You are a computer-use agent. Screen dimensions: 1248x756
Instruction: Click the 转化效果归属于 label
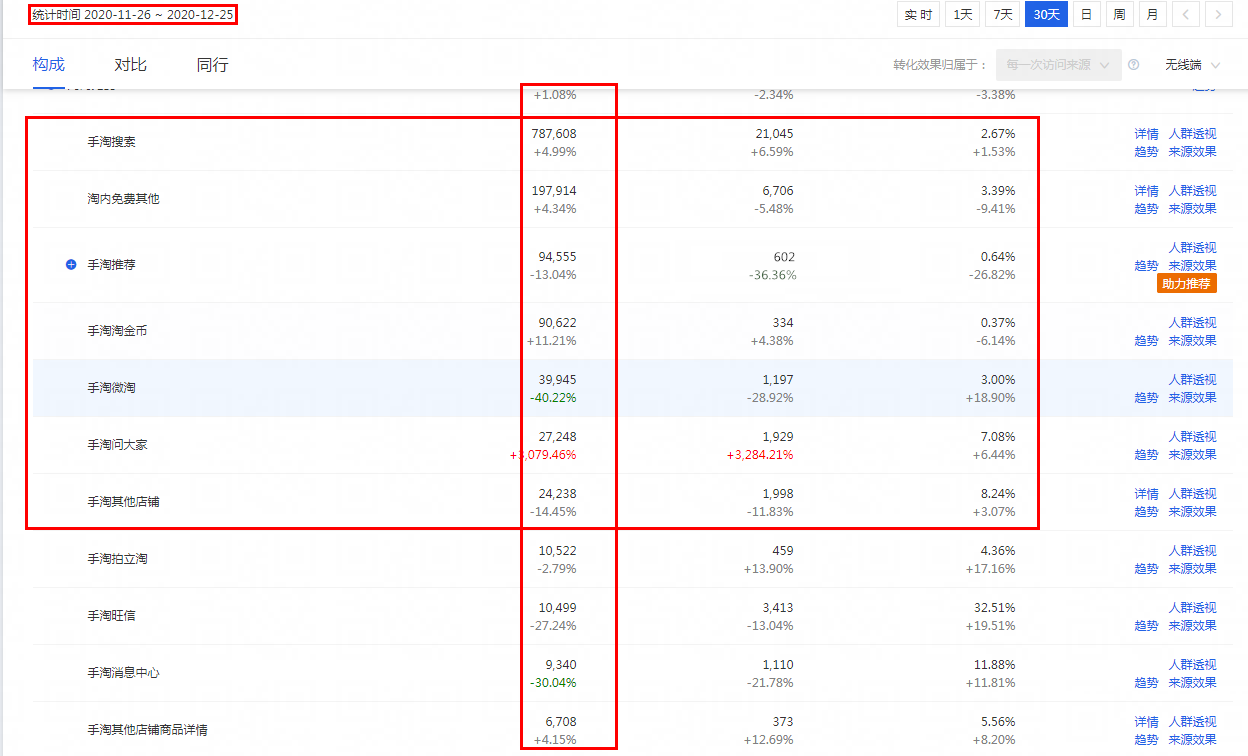(938, 65)
